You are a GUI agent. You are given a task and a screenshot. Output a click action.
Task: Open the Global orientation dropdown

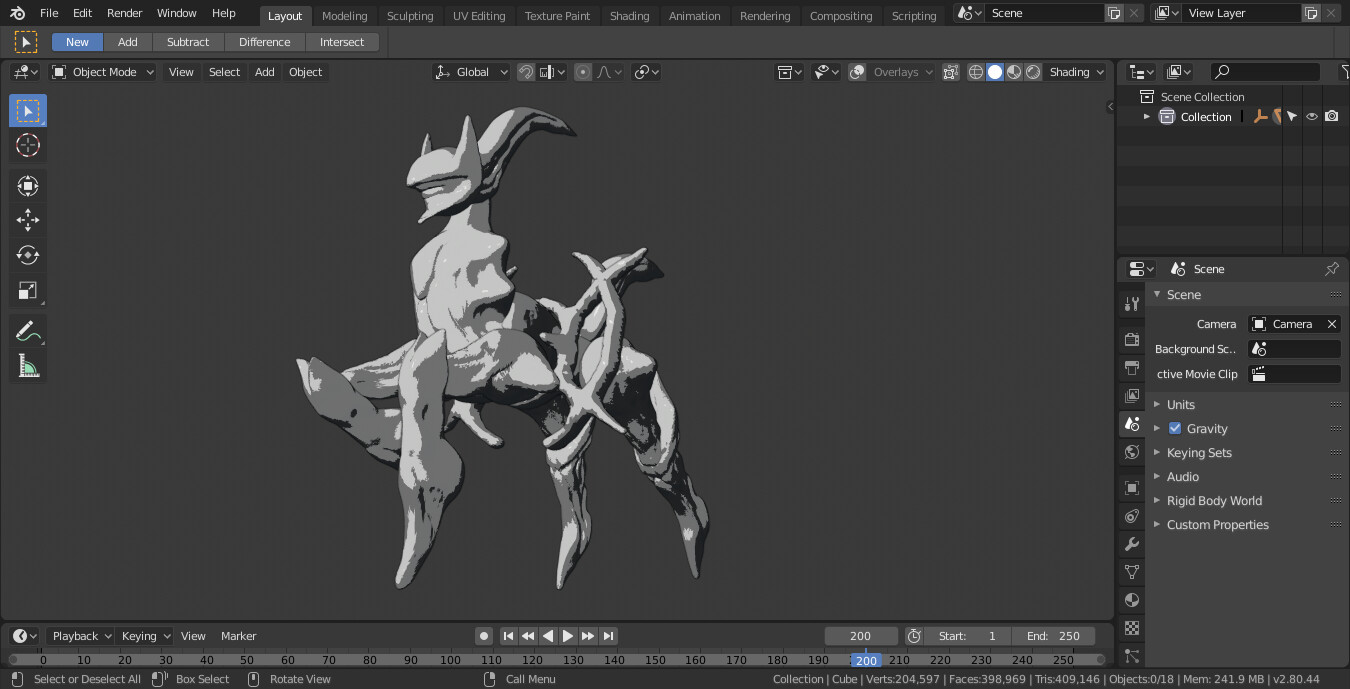click(472, 72)
